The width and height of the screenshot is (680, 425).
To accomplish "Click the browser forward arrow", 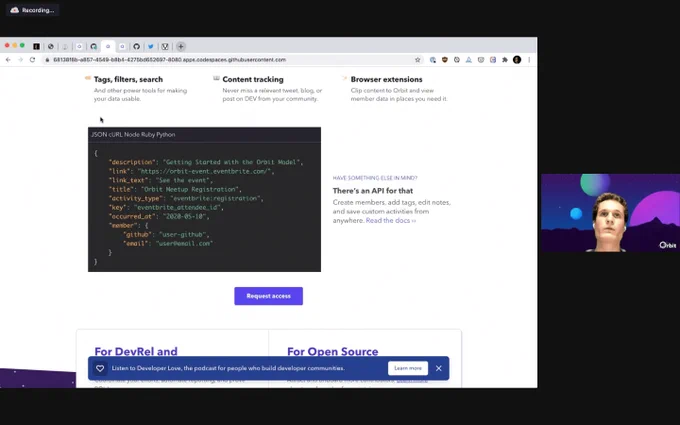I will [20, 60].
